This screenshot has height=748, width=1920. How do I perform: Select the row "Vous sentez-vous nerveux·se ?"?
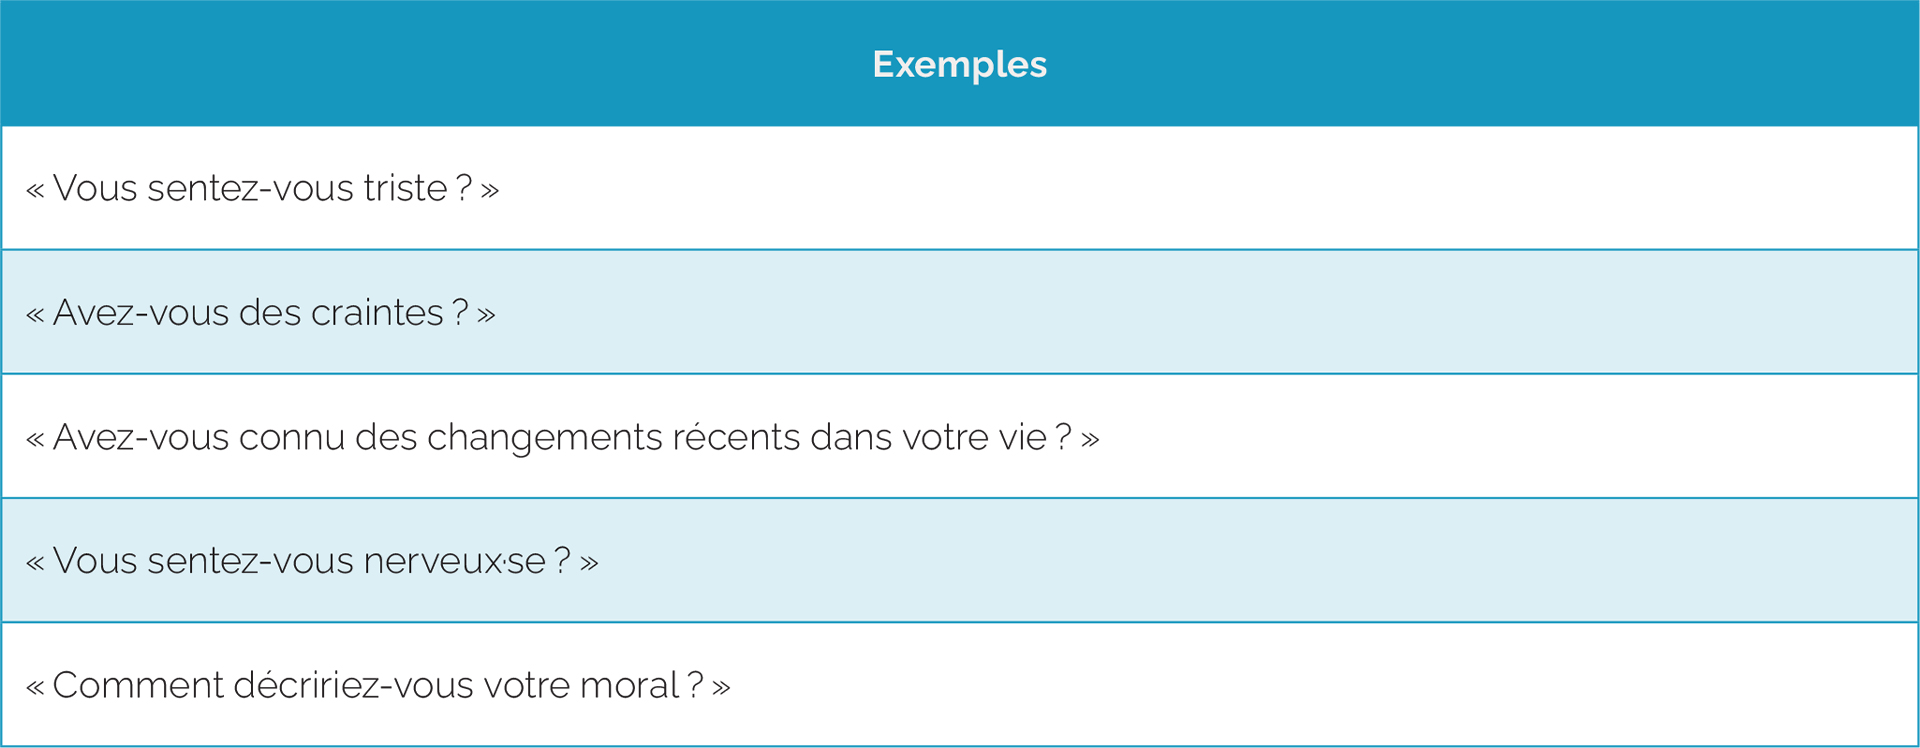coord(960,561)
